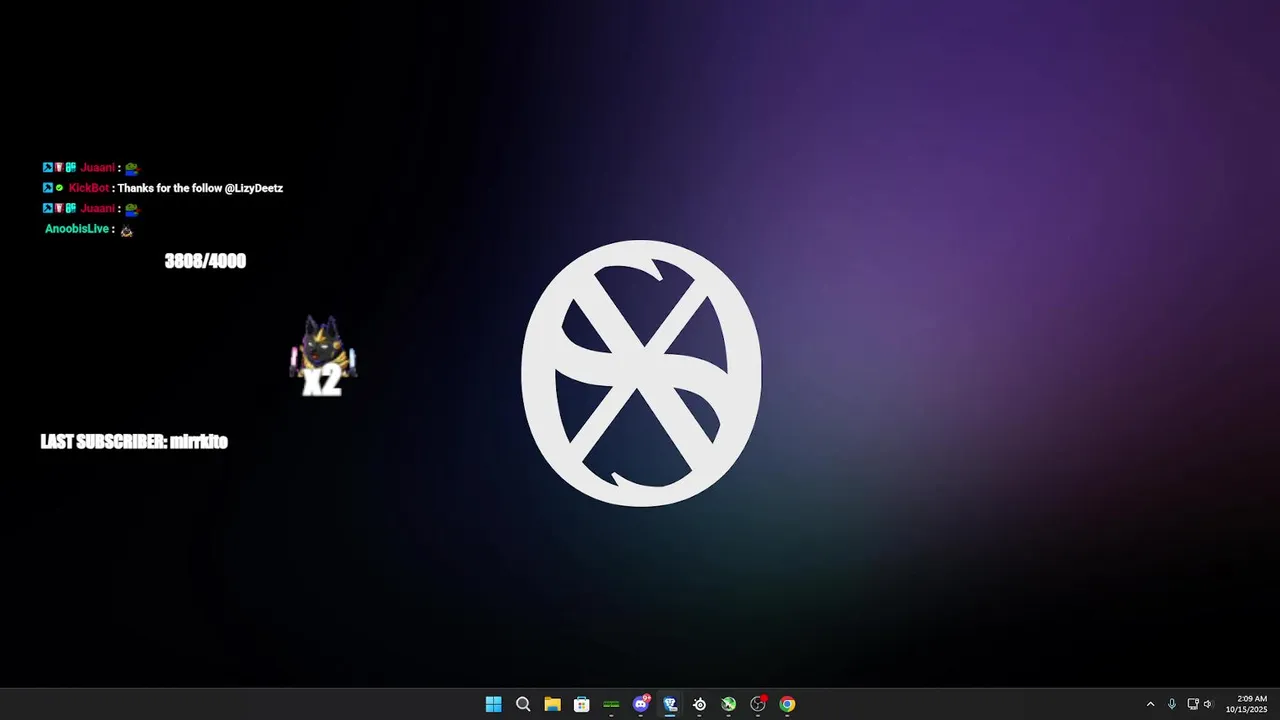Open Microsoft Store from the taskbar

coord(582,704)
